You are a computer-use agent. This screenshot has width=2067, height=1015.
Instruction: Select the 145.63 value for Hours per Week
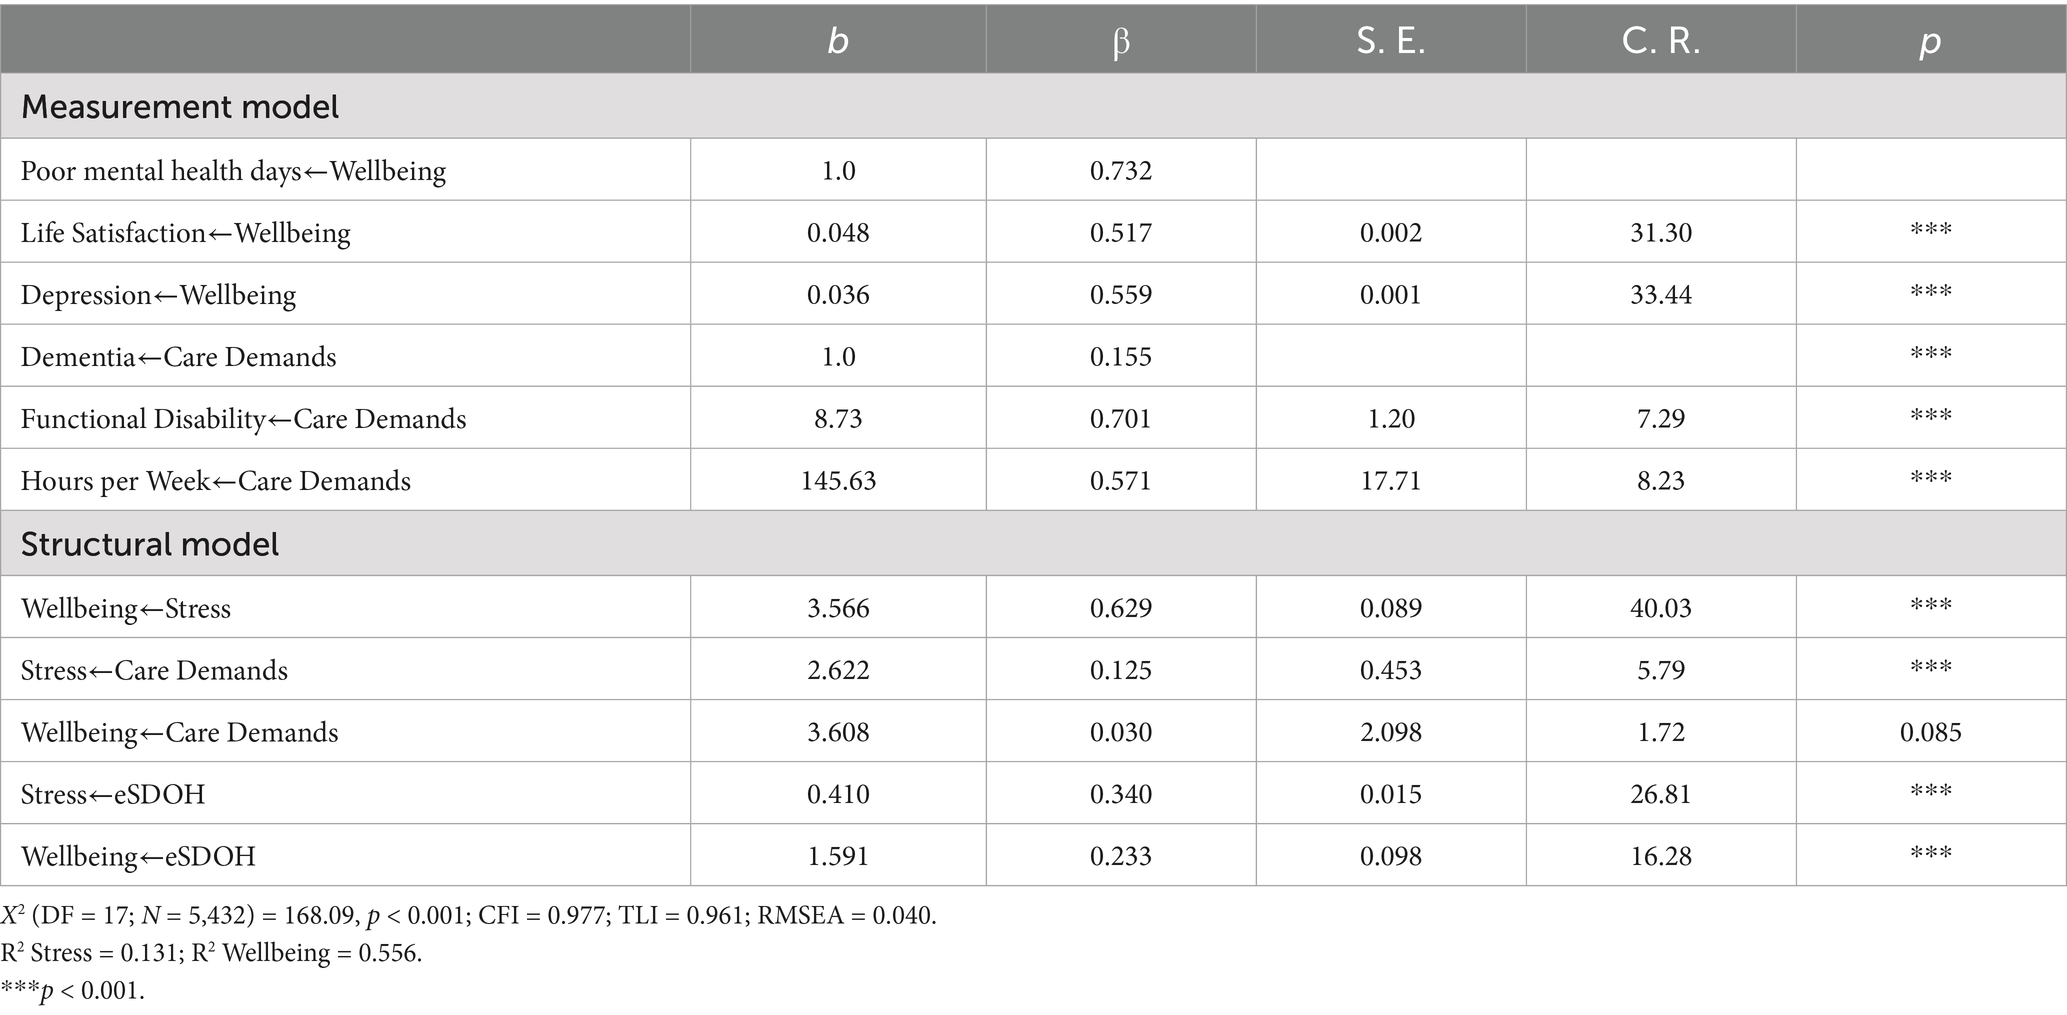coord(838,481)
